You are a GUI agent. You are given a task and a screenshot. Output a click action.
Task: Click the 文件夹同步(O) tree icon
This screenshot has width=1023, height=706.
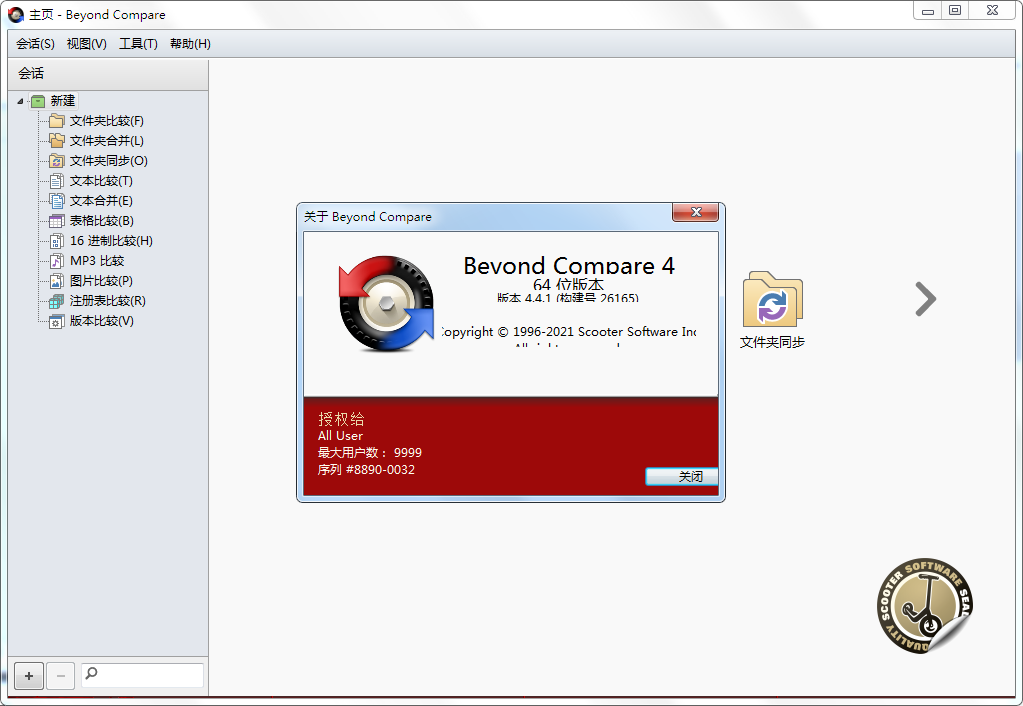57,161
